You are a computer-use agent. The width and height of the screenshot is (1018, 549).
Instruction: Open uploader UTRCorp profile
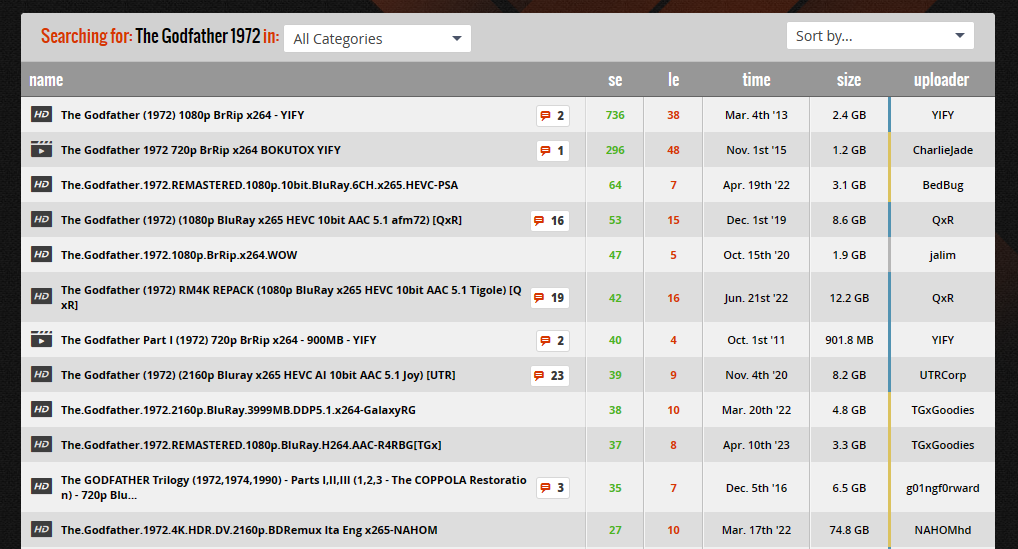click(x=943, y=375)
